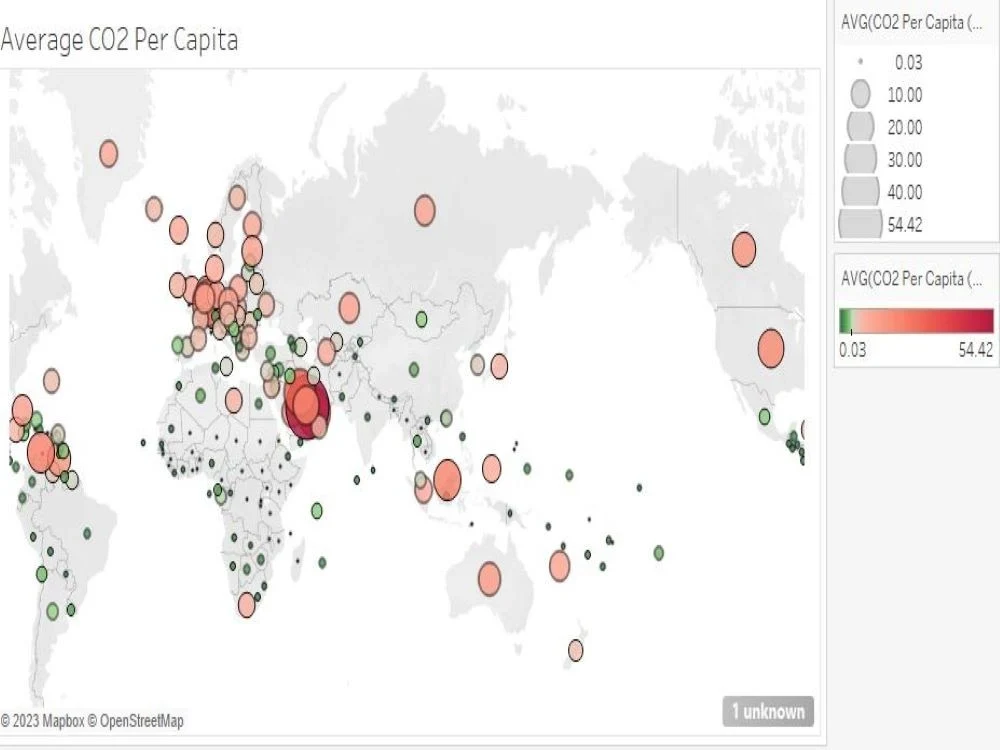Select the bubble over Australia

489,578
